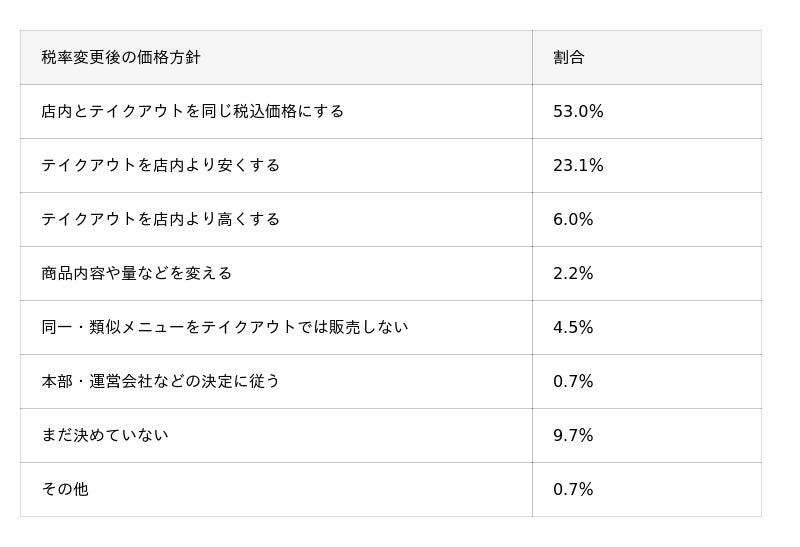Click the 2.2% percentage cell
Viewport: 800px width, 547px height.
(x=573, y=274)
